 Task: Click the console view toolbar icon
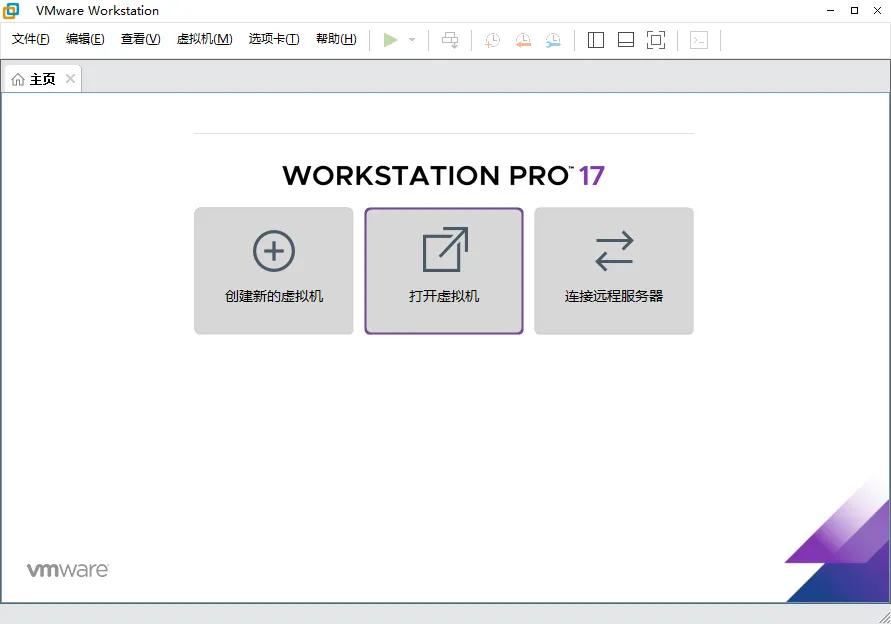coord(699,40)
